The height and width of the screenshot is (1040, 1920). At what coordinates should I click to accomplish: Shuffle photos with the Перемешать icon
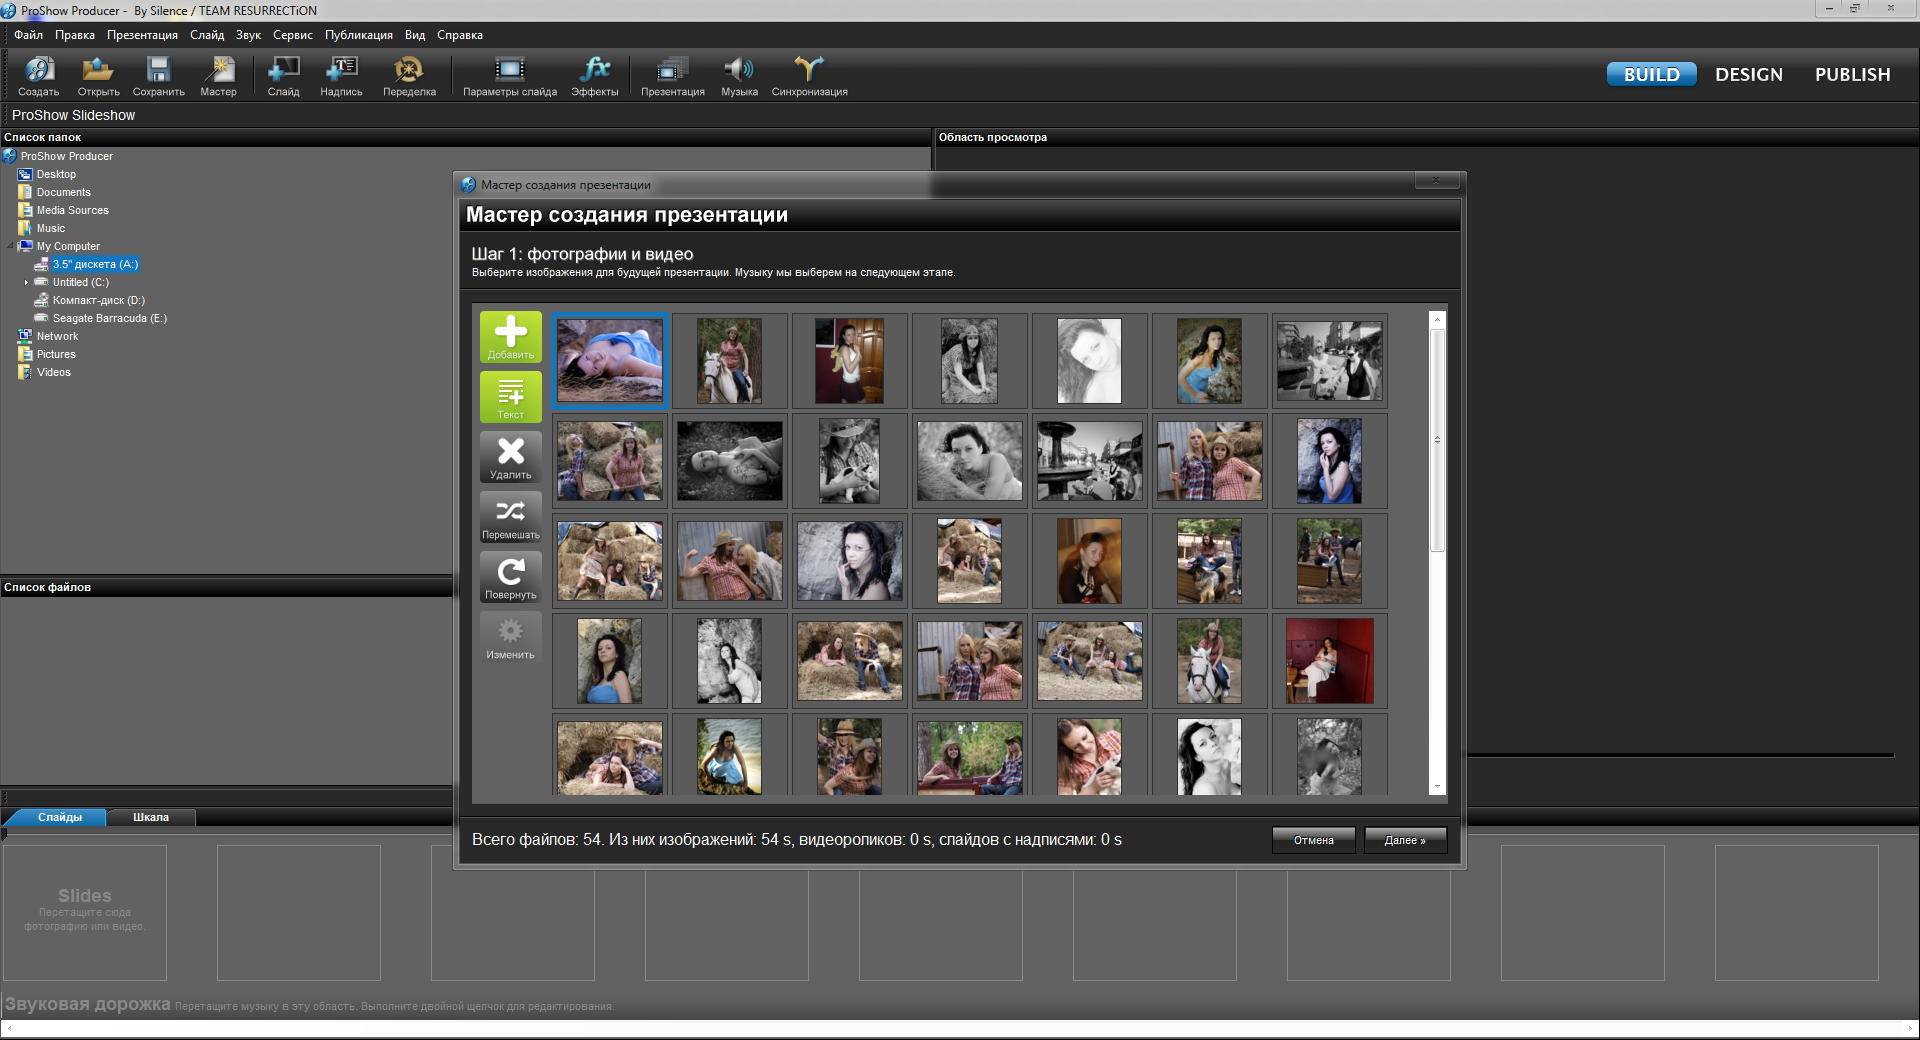tap(510, 516)
